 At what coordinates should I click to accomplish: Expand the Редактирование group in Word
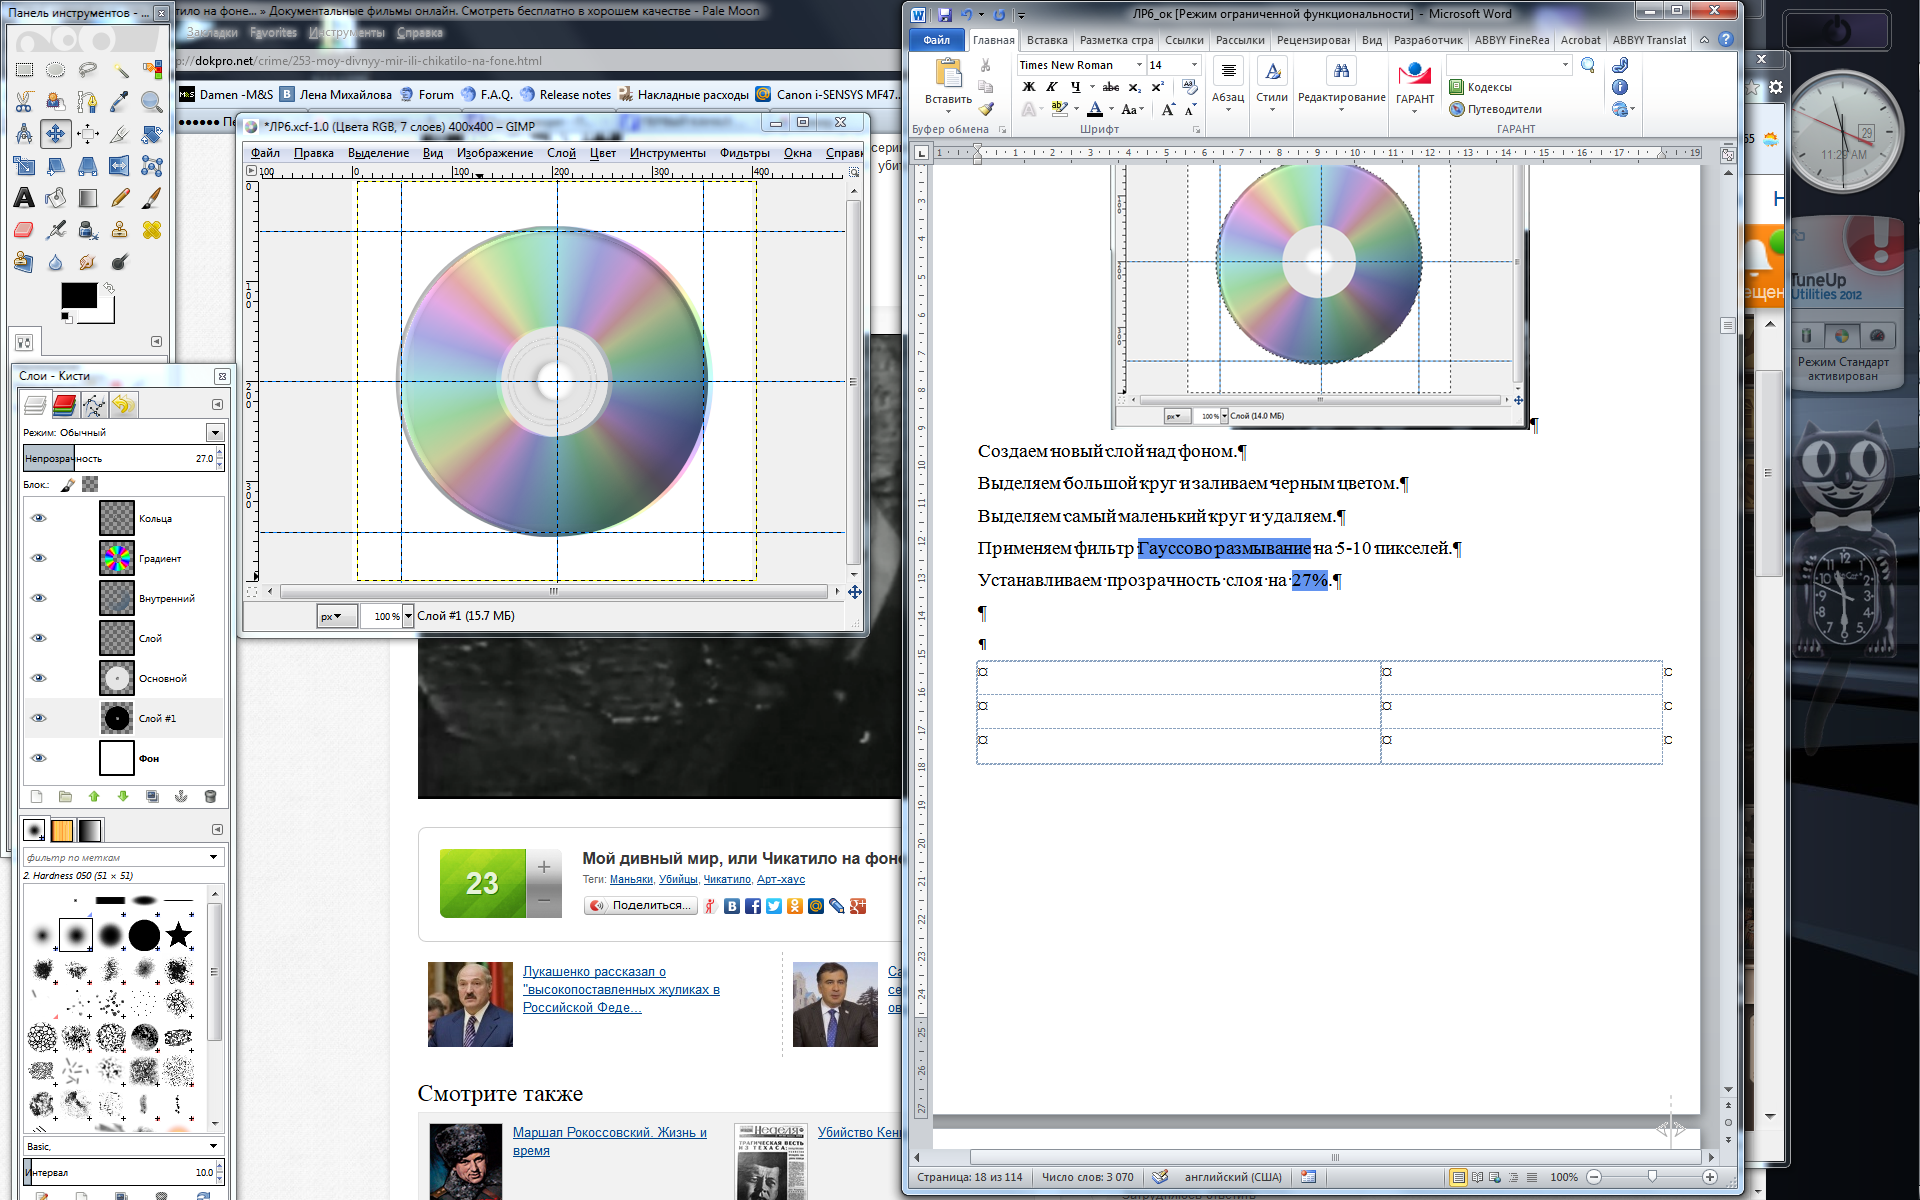[x=1341, y=87]
